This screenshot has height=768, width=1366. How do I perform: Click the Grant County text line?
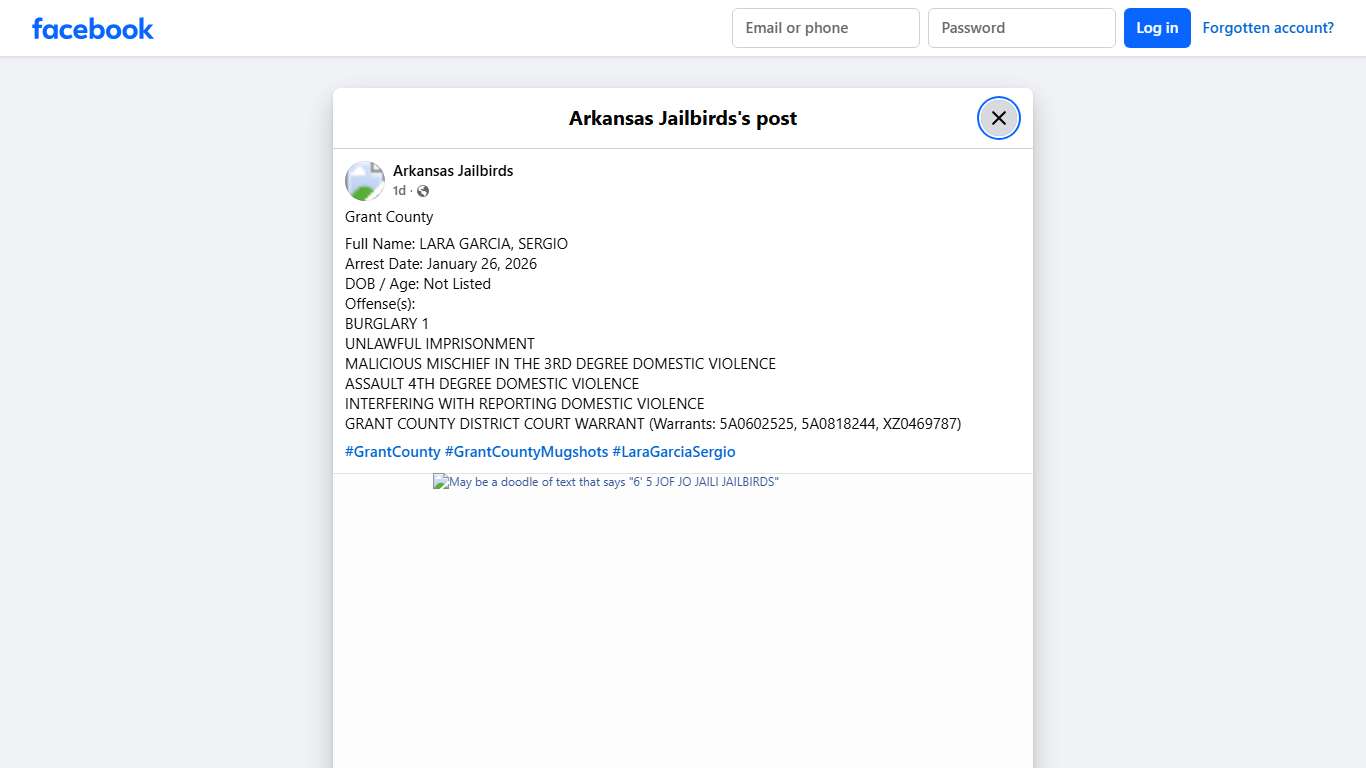389,217
